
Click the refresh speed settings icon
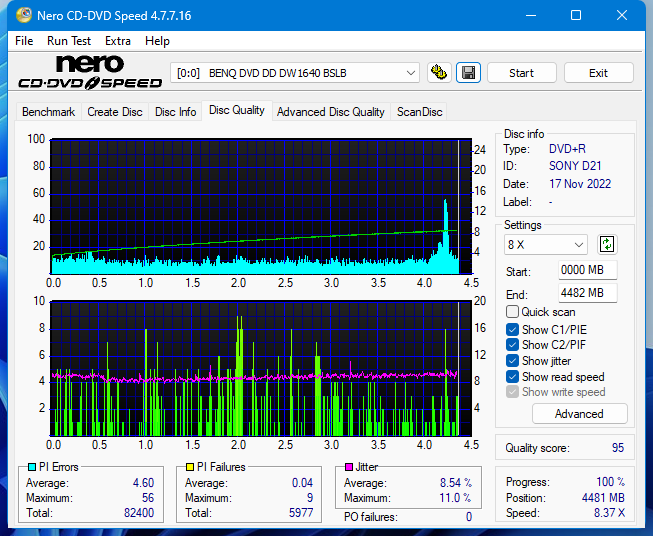[607, 244]
